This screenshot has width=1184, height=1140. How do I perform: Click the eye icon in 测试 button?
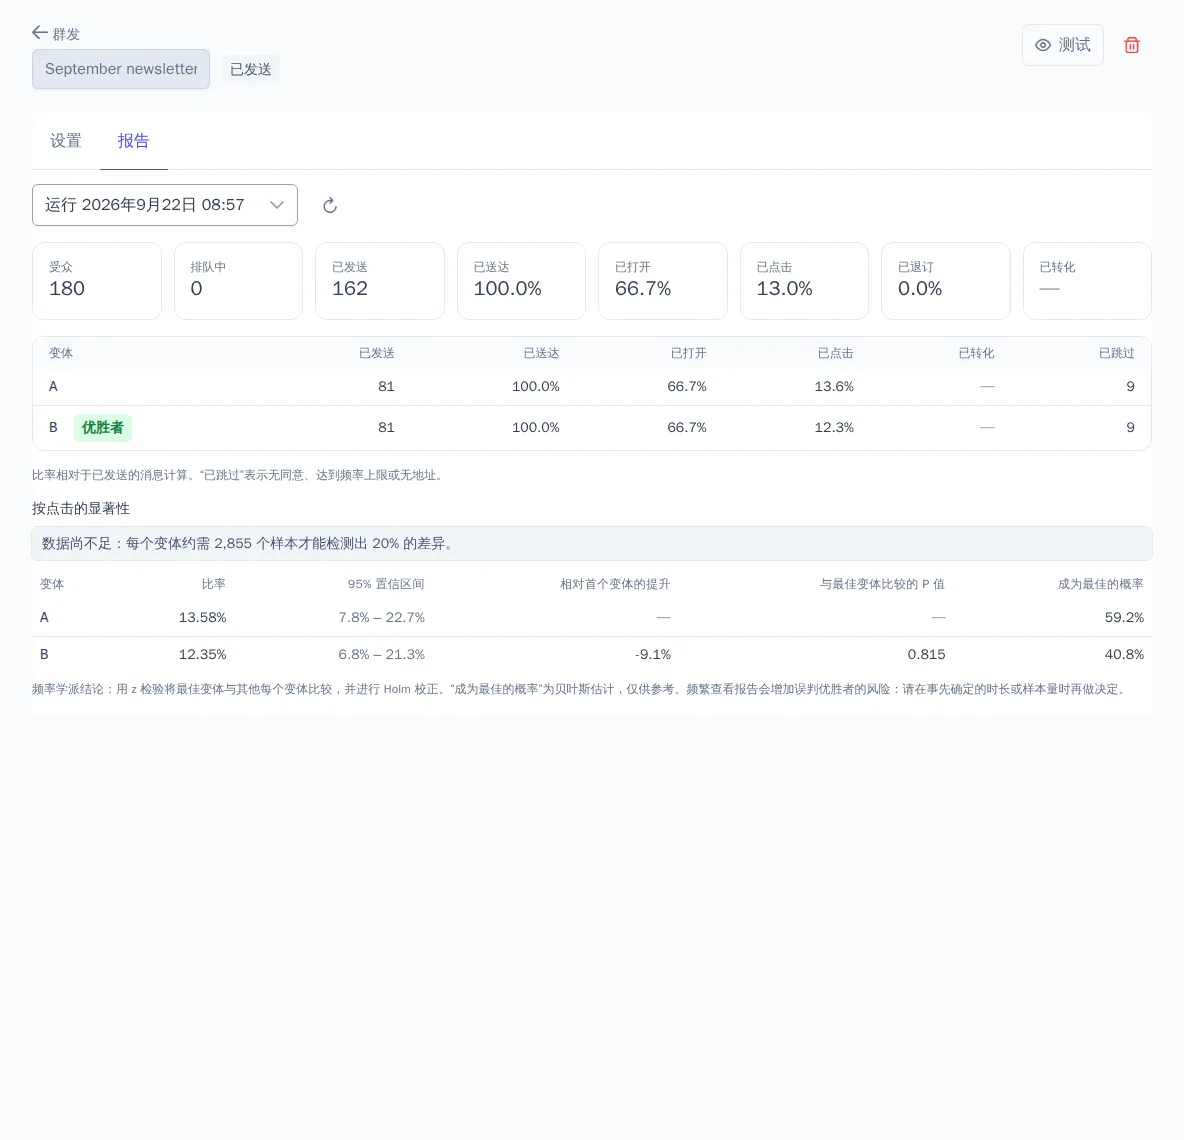coord(1043,45)
